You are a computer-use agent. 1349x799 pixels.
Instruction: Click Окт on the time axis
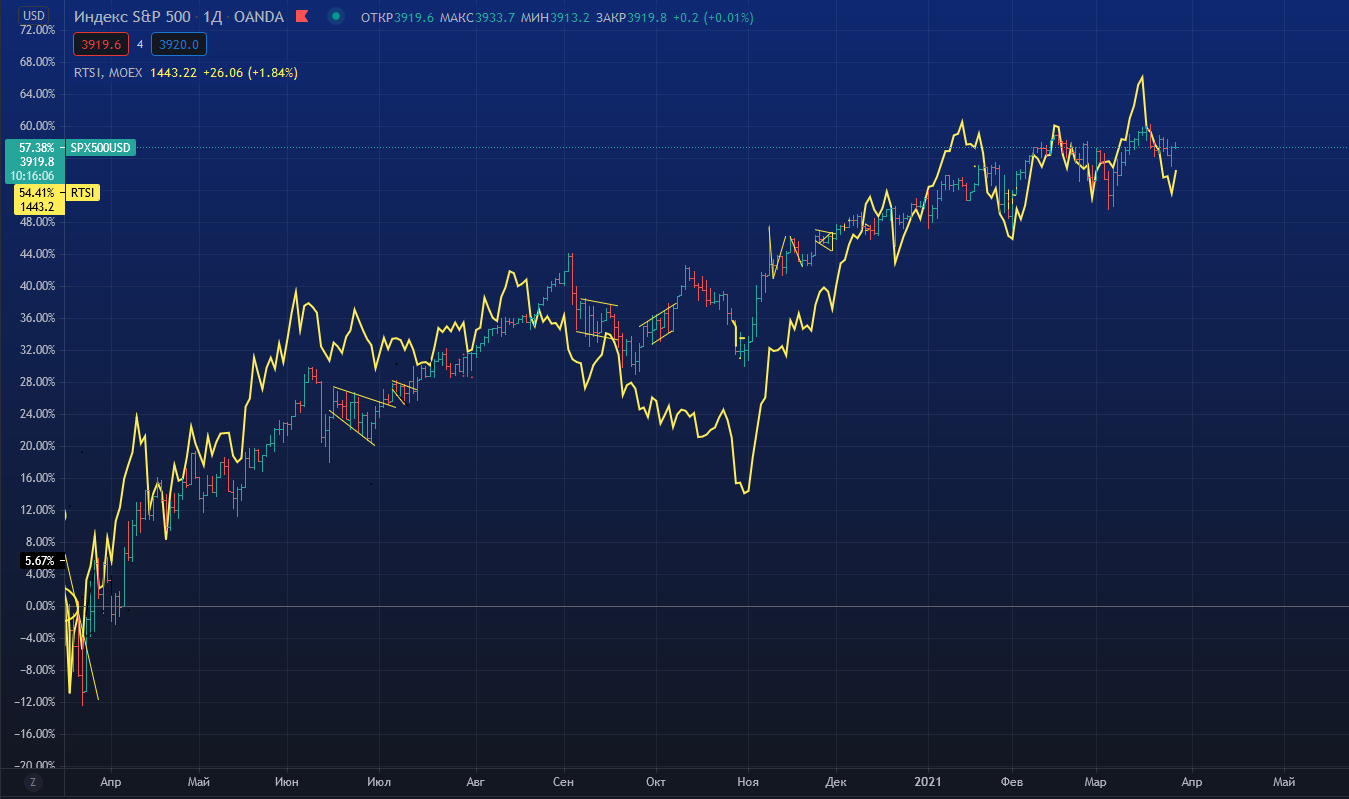656,781
